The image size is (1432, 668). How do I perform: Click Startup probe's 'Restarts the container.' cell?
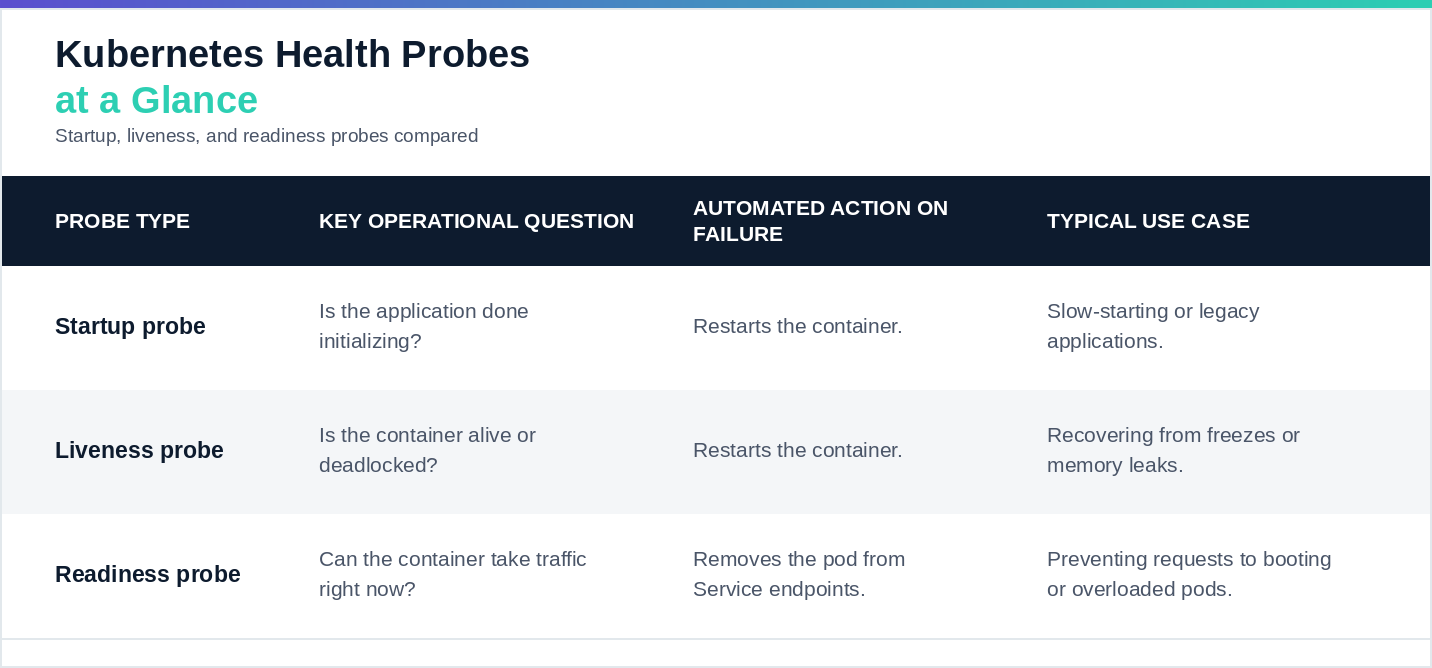point(798,326)
